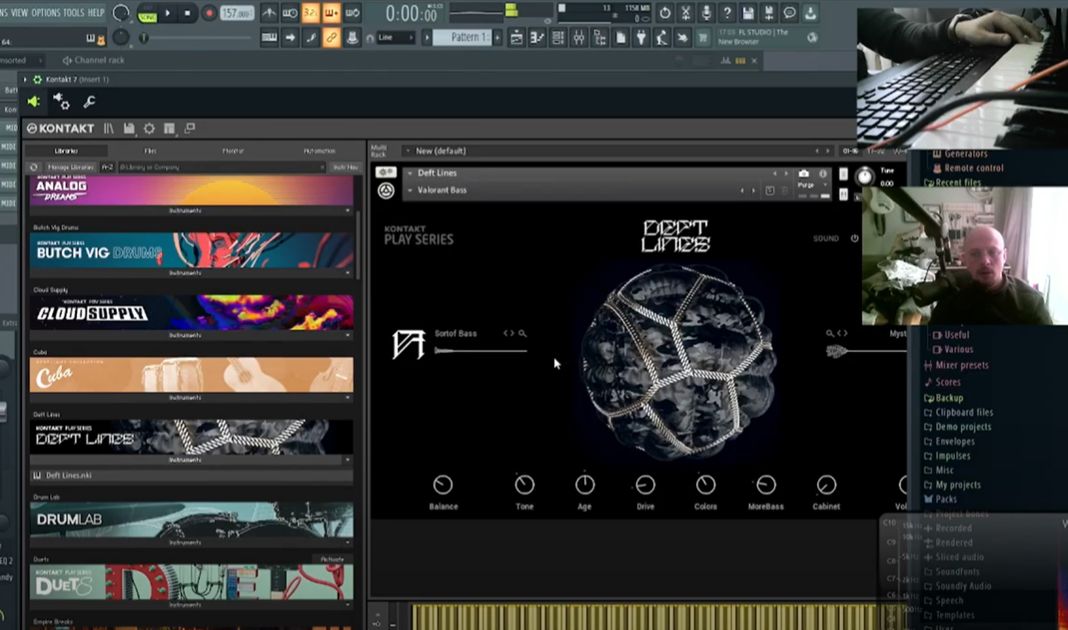This screenshot has width=1068, height=630.
Task: Click the camera snapshot icon
Action: coord(804,173)
